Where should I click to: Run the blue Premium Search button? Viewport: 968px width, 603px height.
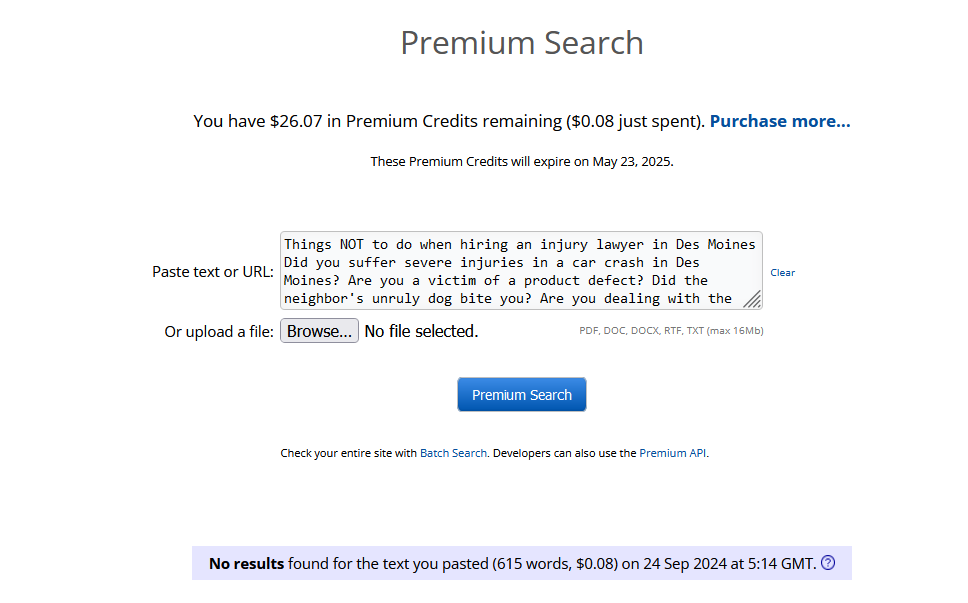(522, 394)
